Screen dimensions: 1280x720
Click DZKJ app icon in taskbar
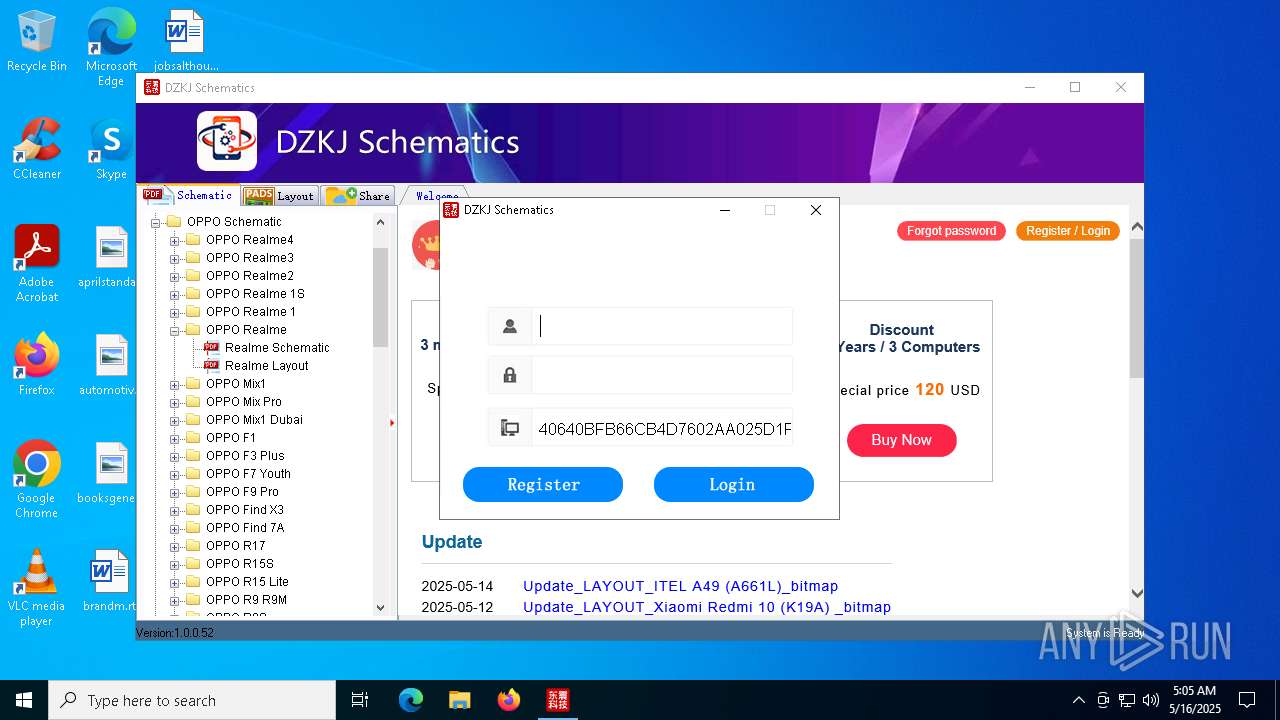pos(558,700)
